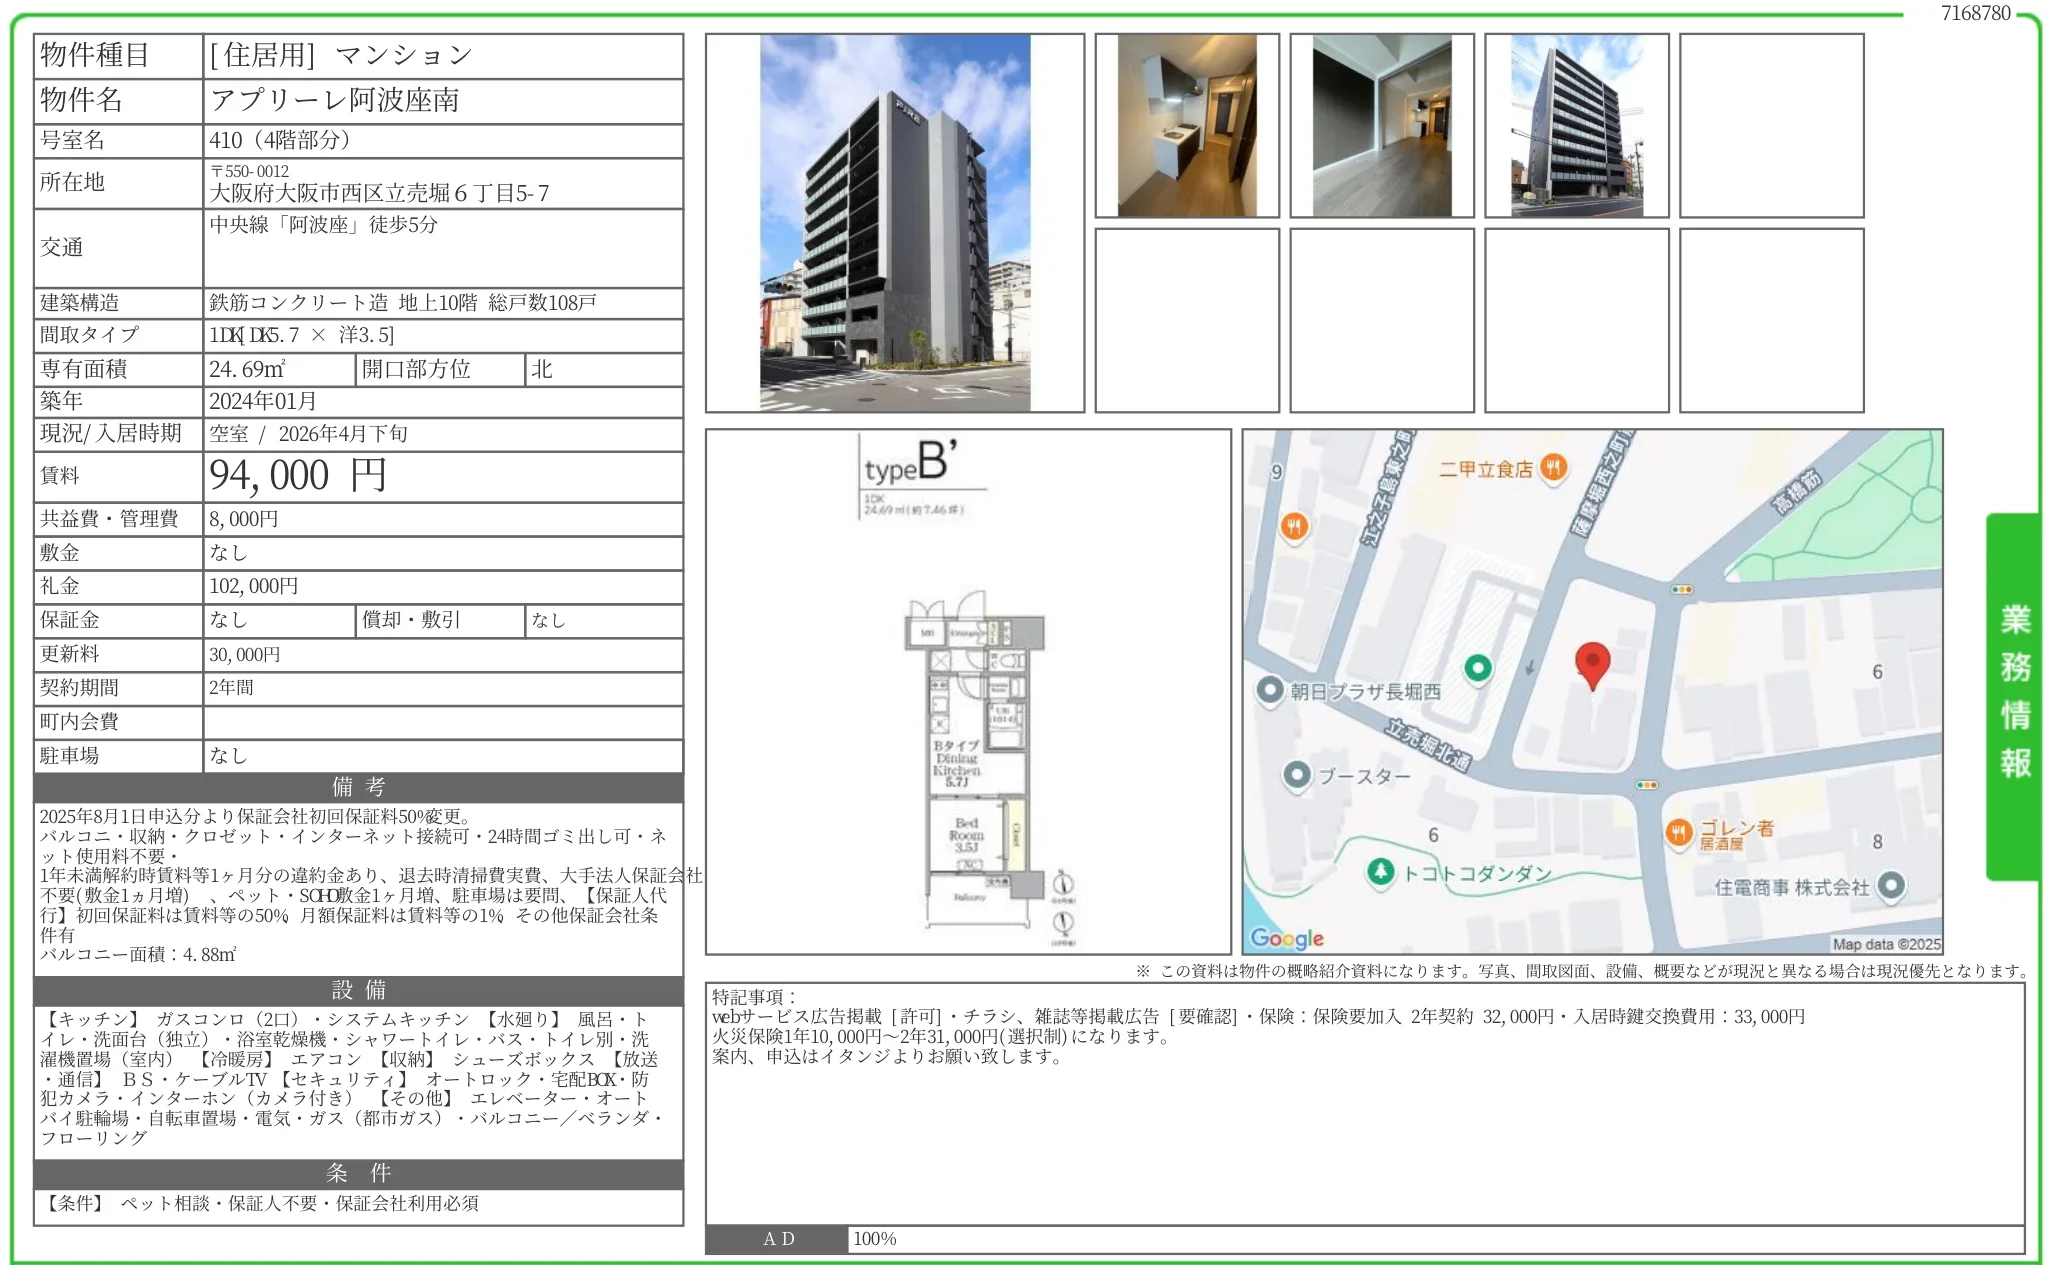The width and height of the screenshot is (2056, 1265).
Task: Click the 94,000円 rent value
Action: click(x=297, y=476)
